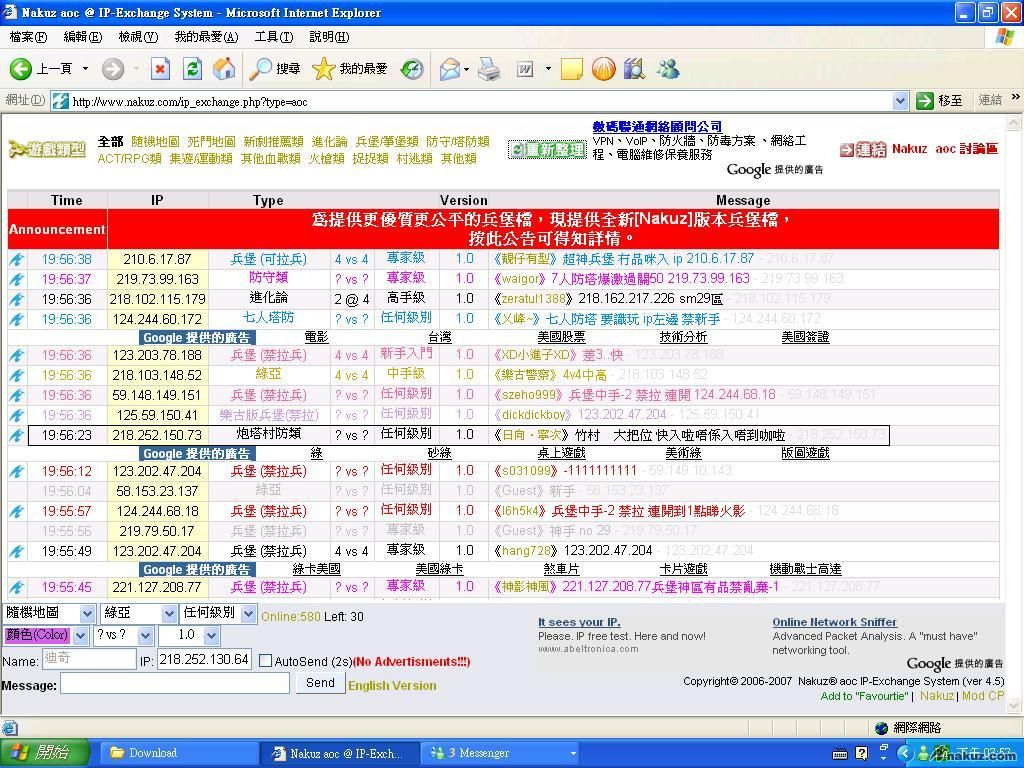Expand the 隨機地圖 map type dropdown
Image resolution: width=1024 pixels, height=768 pixels.
(87, 613)
